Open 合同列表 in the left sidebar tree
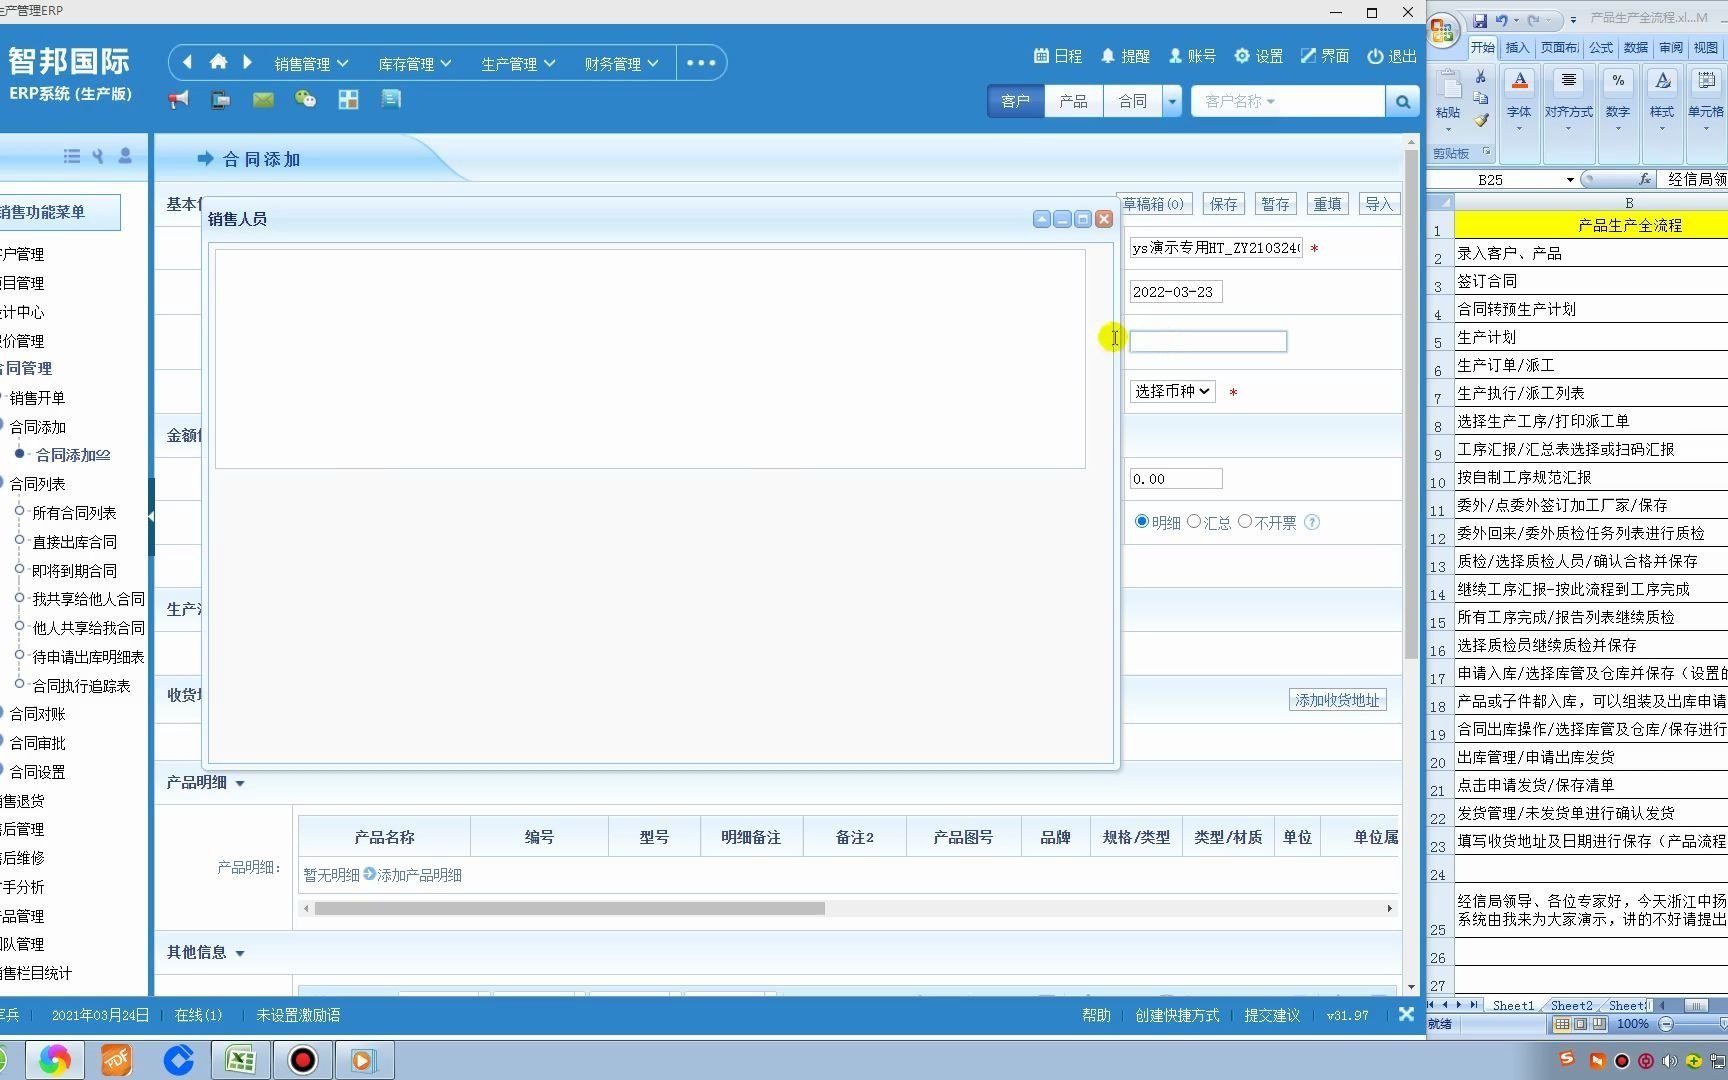This screenshot has height=1080, width=1728. click(37, 484)
